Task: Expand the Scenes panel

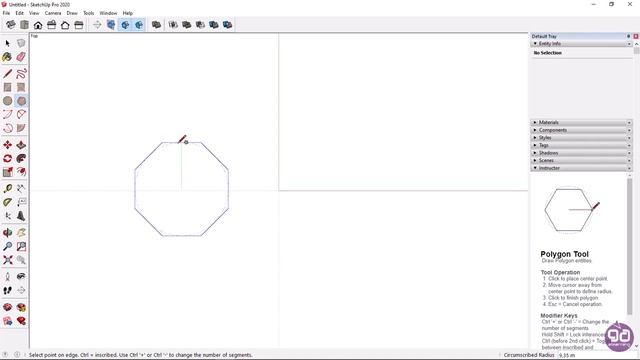Action: (x=581, y=160)
